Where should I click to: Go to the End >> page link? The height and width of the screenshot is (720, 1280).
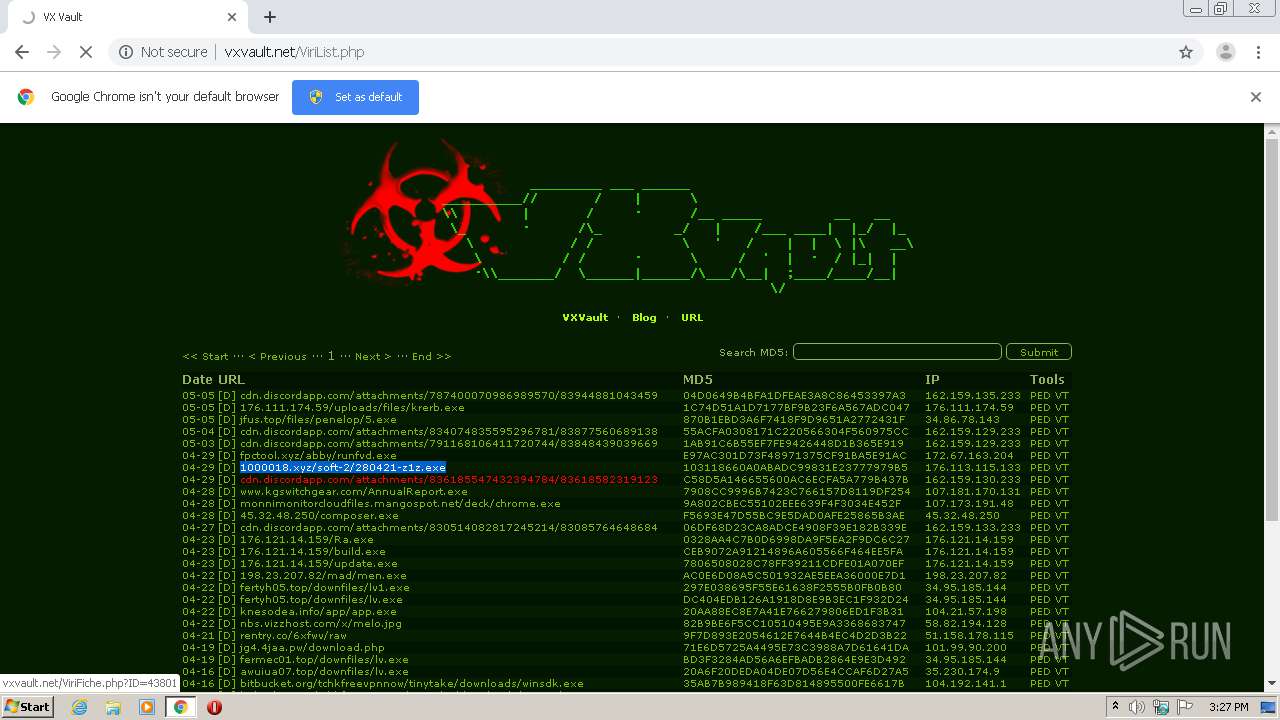tap(431, 356)
